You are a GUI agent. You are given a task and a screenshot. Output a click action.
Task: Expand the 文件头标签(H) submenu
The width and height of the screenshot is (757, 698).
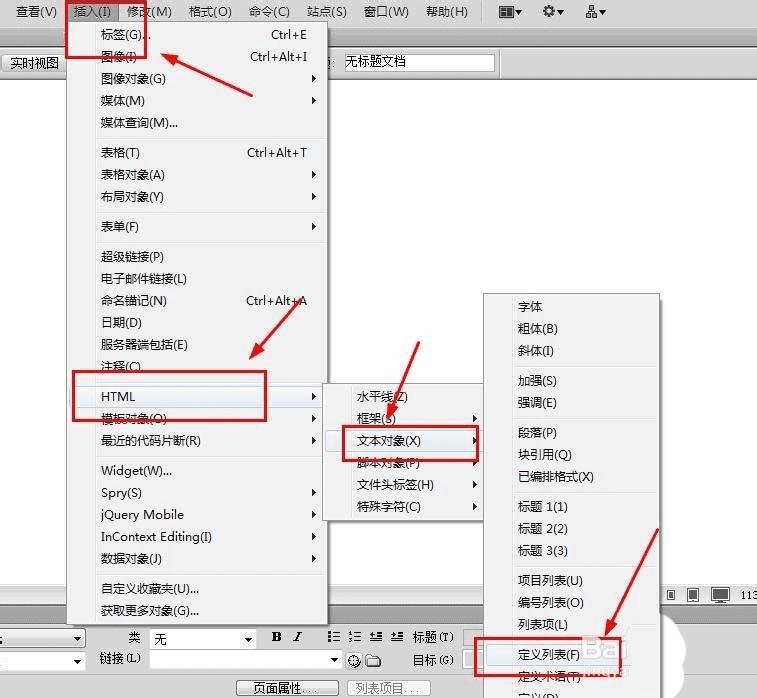pos(404,485)
